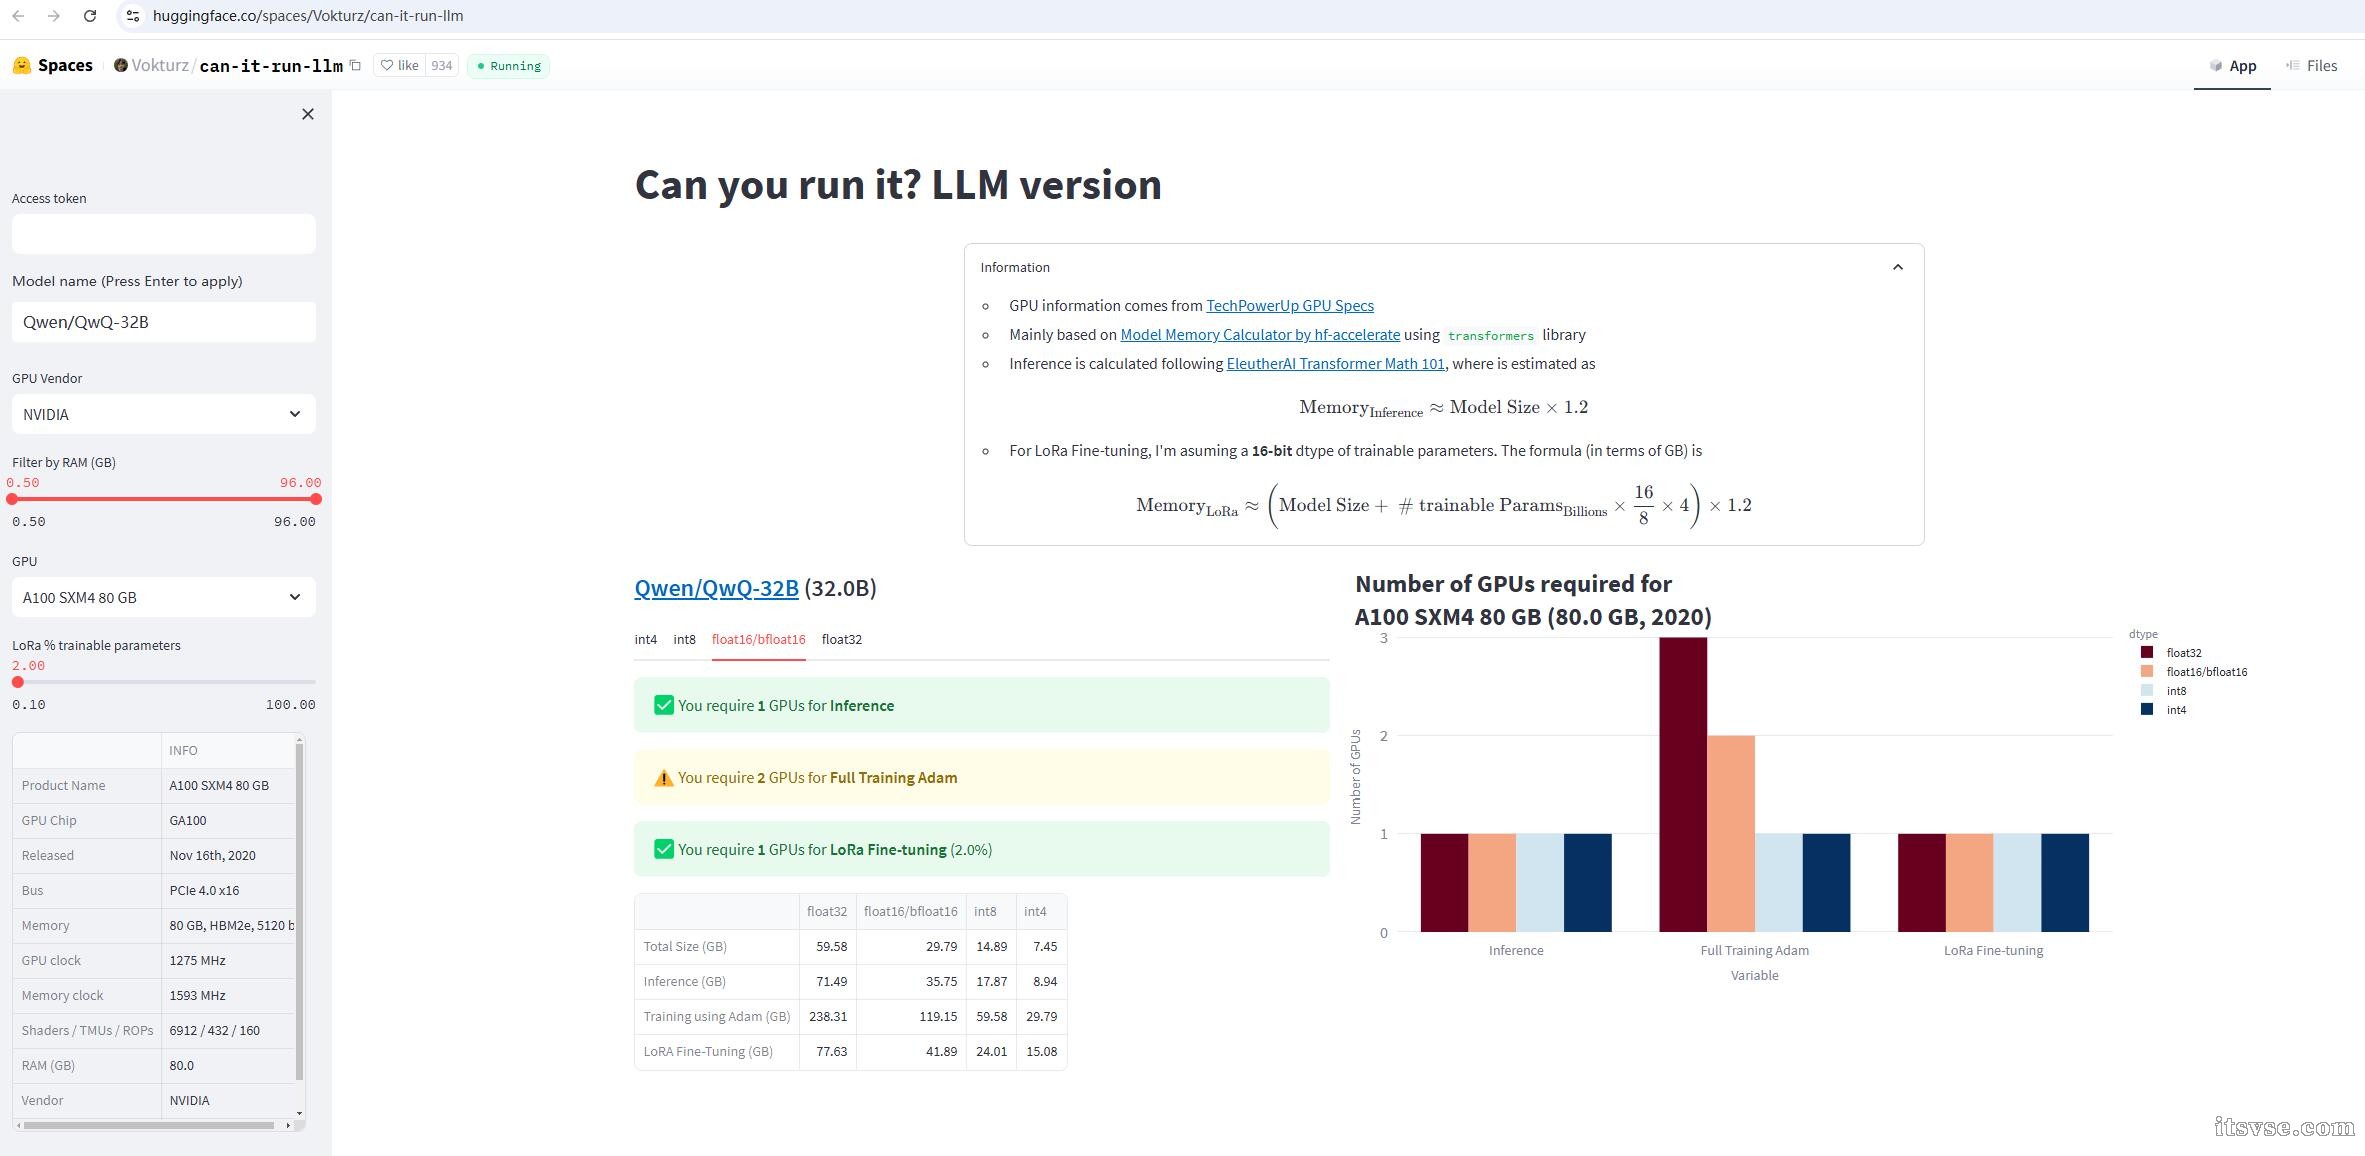Click the LoRa % trainable parameters slider handle
Image resolution: width=2365 pixels, height=1156 pixels.
click(x=18, y=682)
